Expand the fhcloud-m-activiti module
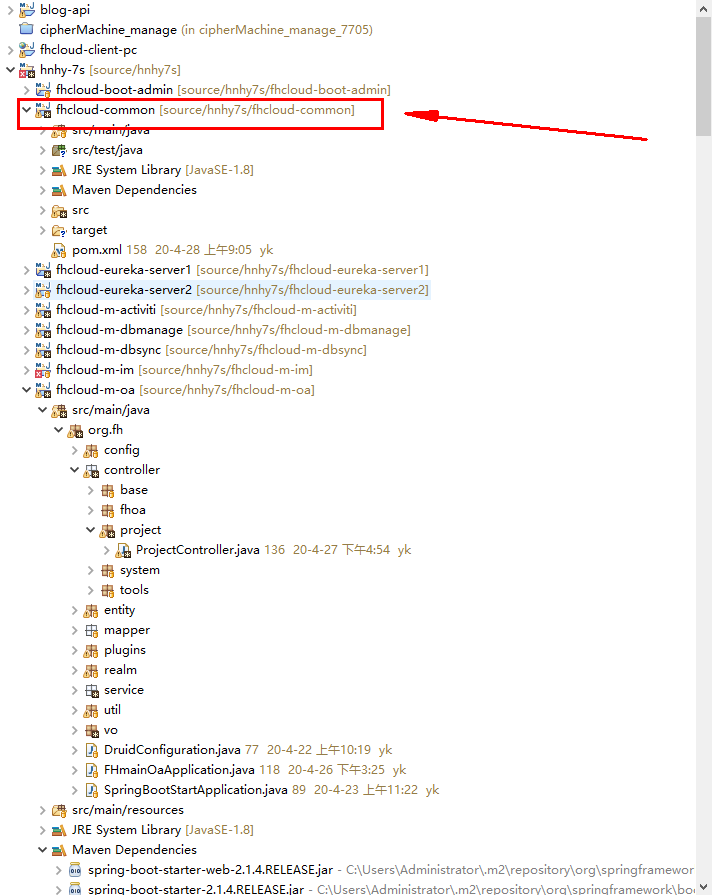 (26, 310)
